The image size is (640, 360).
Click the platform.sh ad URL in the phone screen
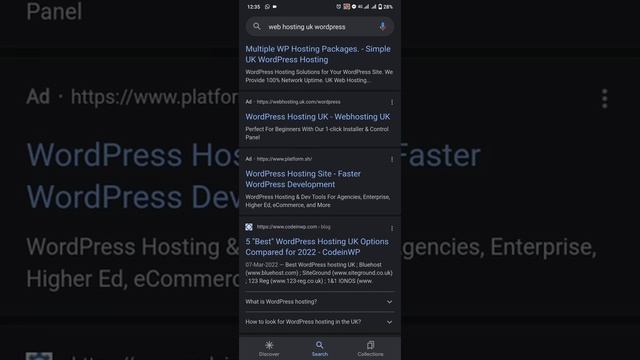pyautogui.click(x=284, y=159)
